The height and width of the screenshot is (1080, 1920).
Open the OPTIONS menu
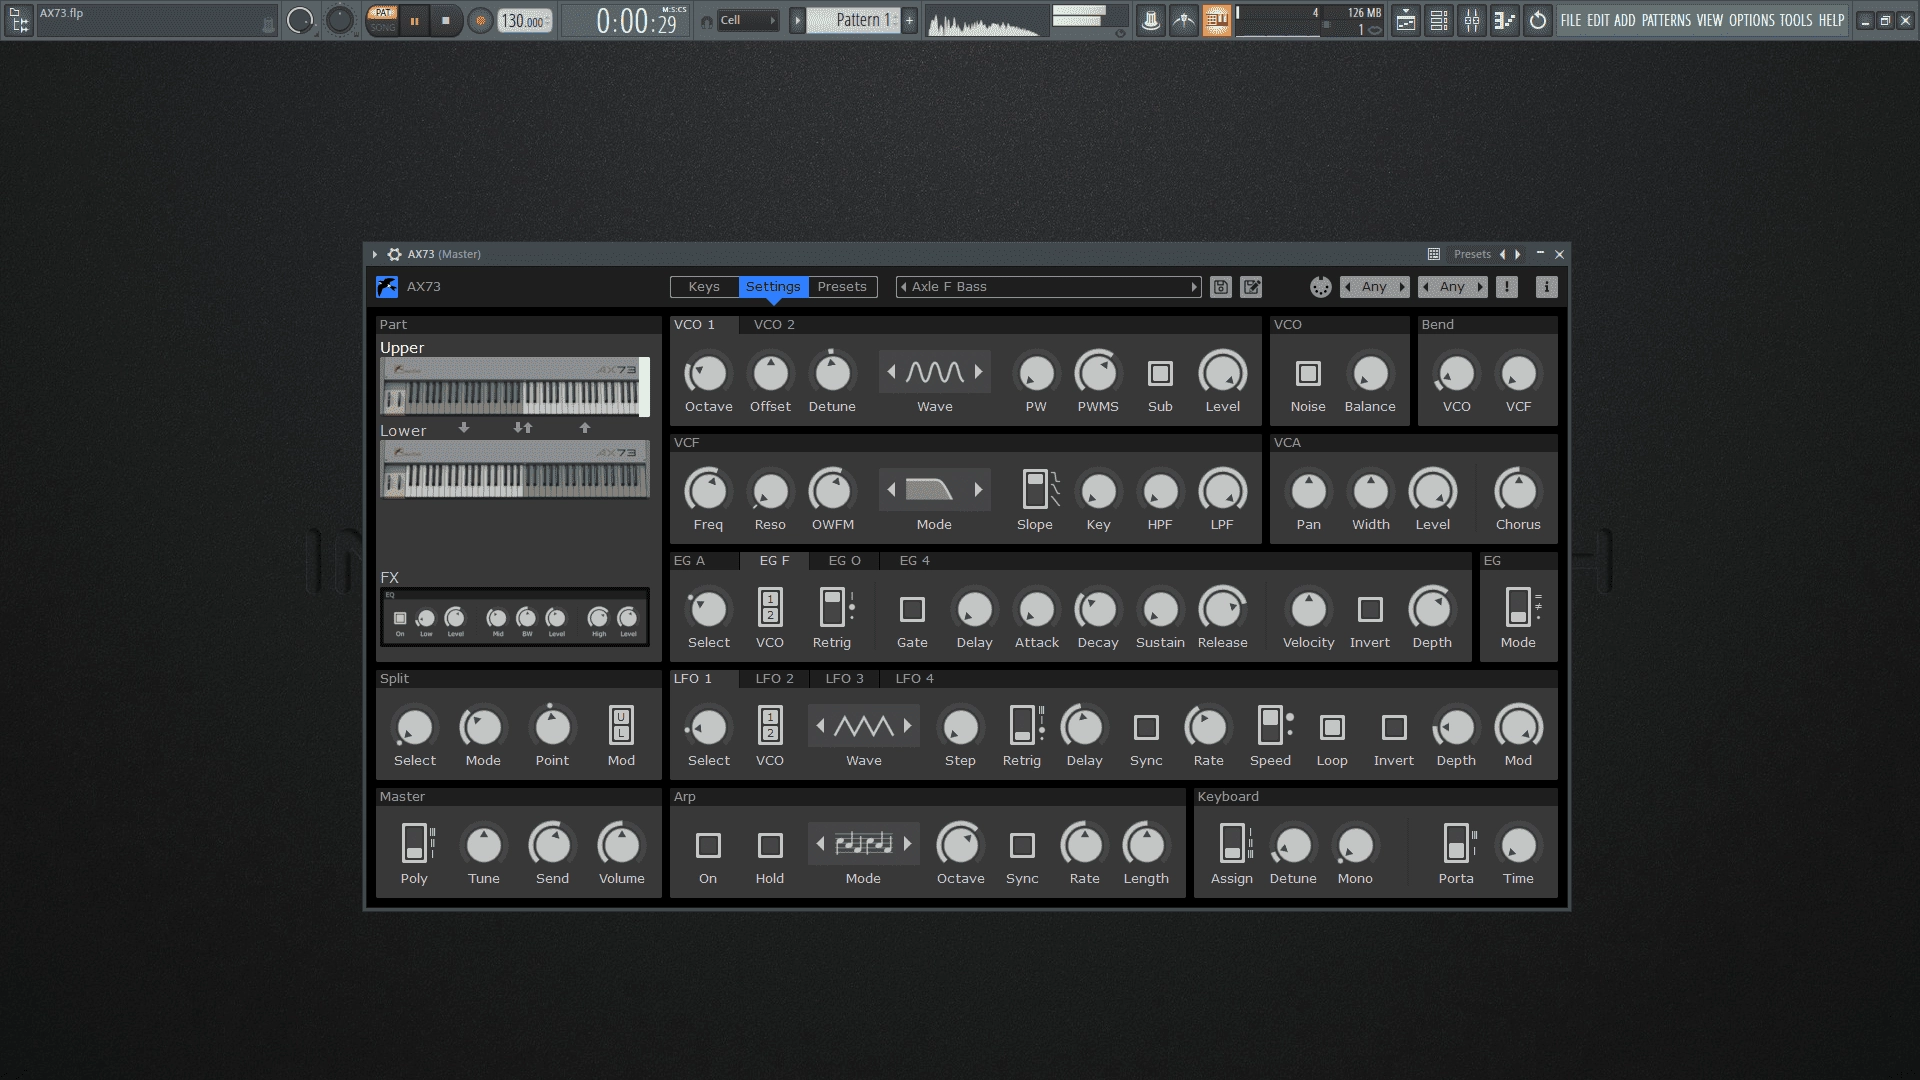(1752, 20)
